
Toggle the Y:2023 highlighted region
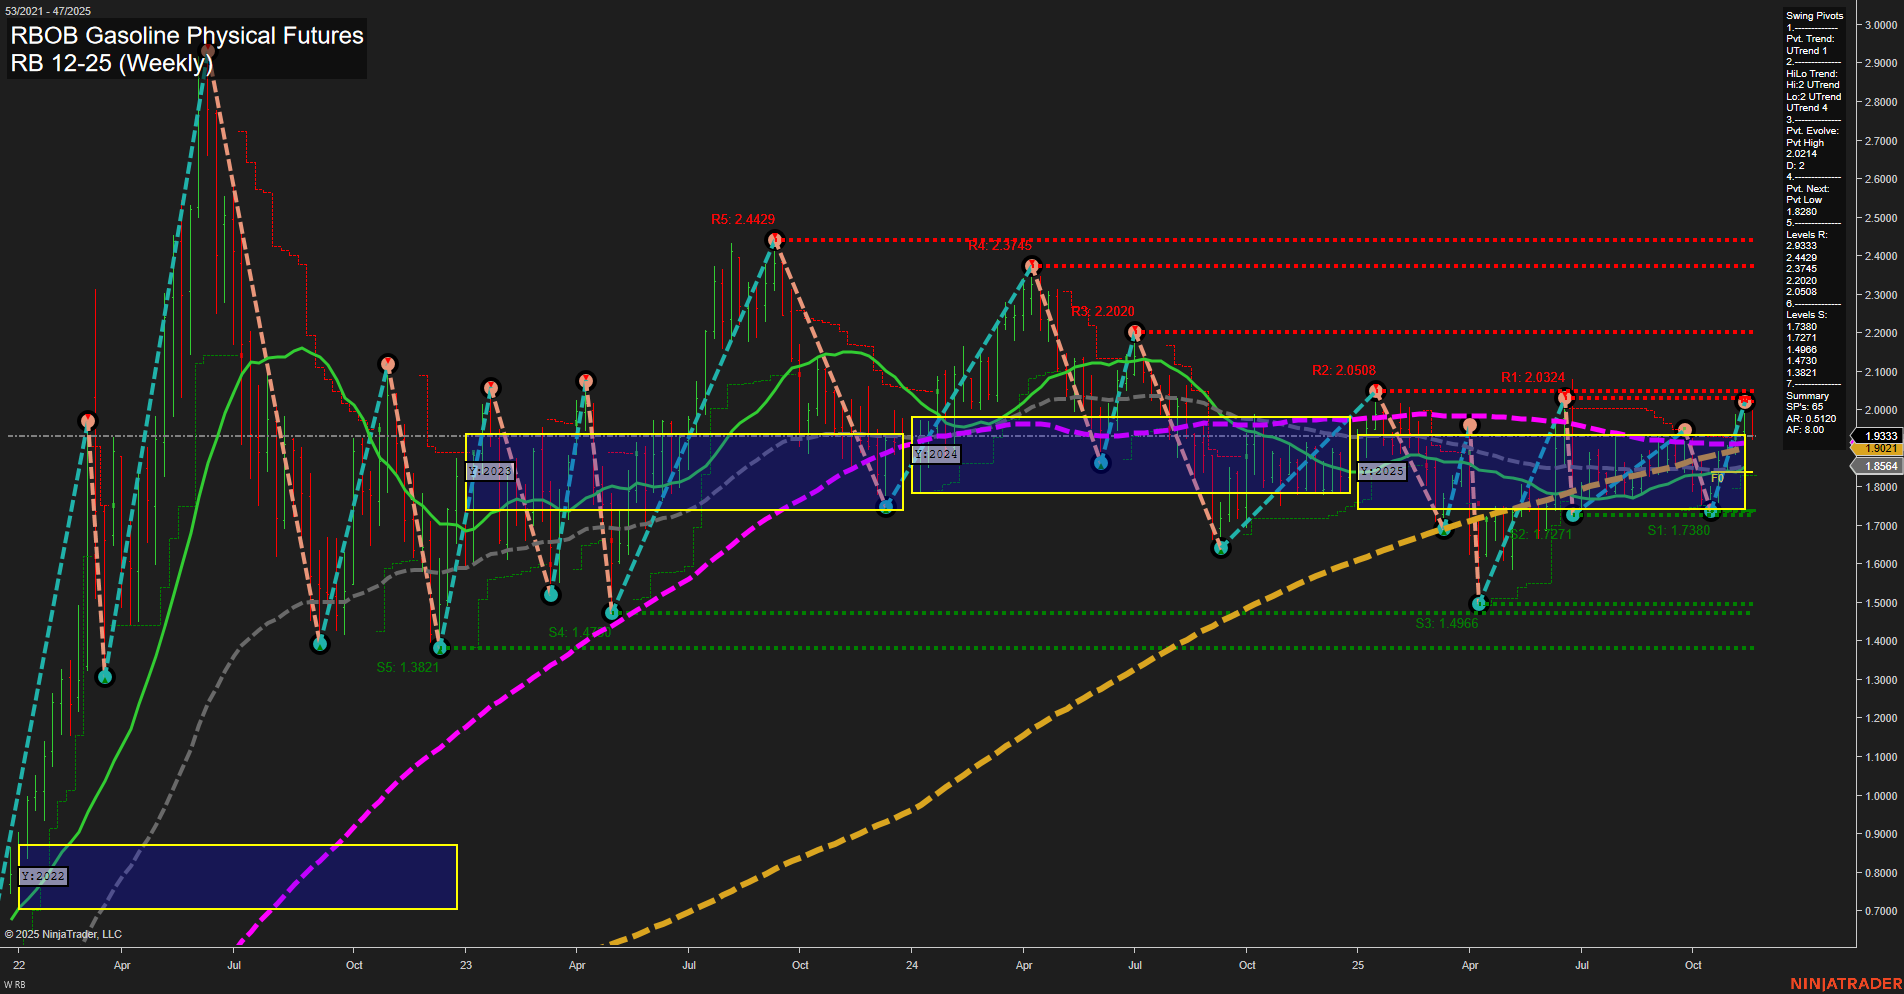[x=490, y=470]
